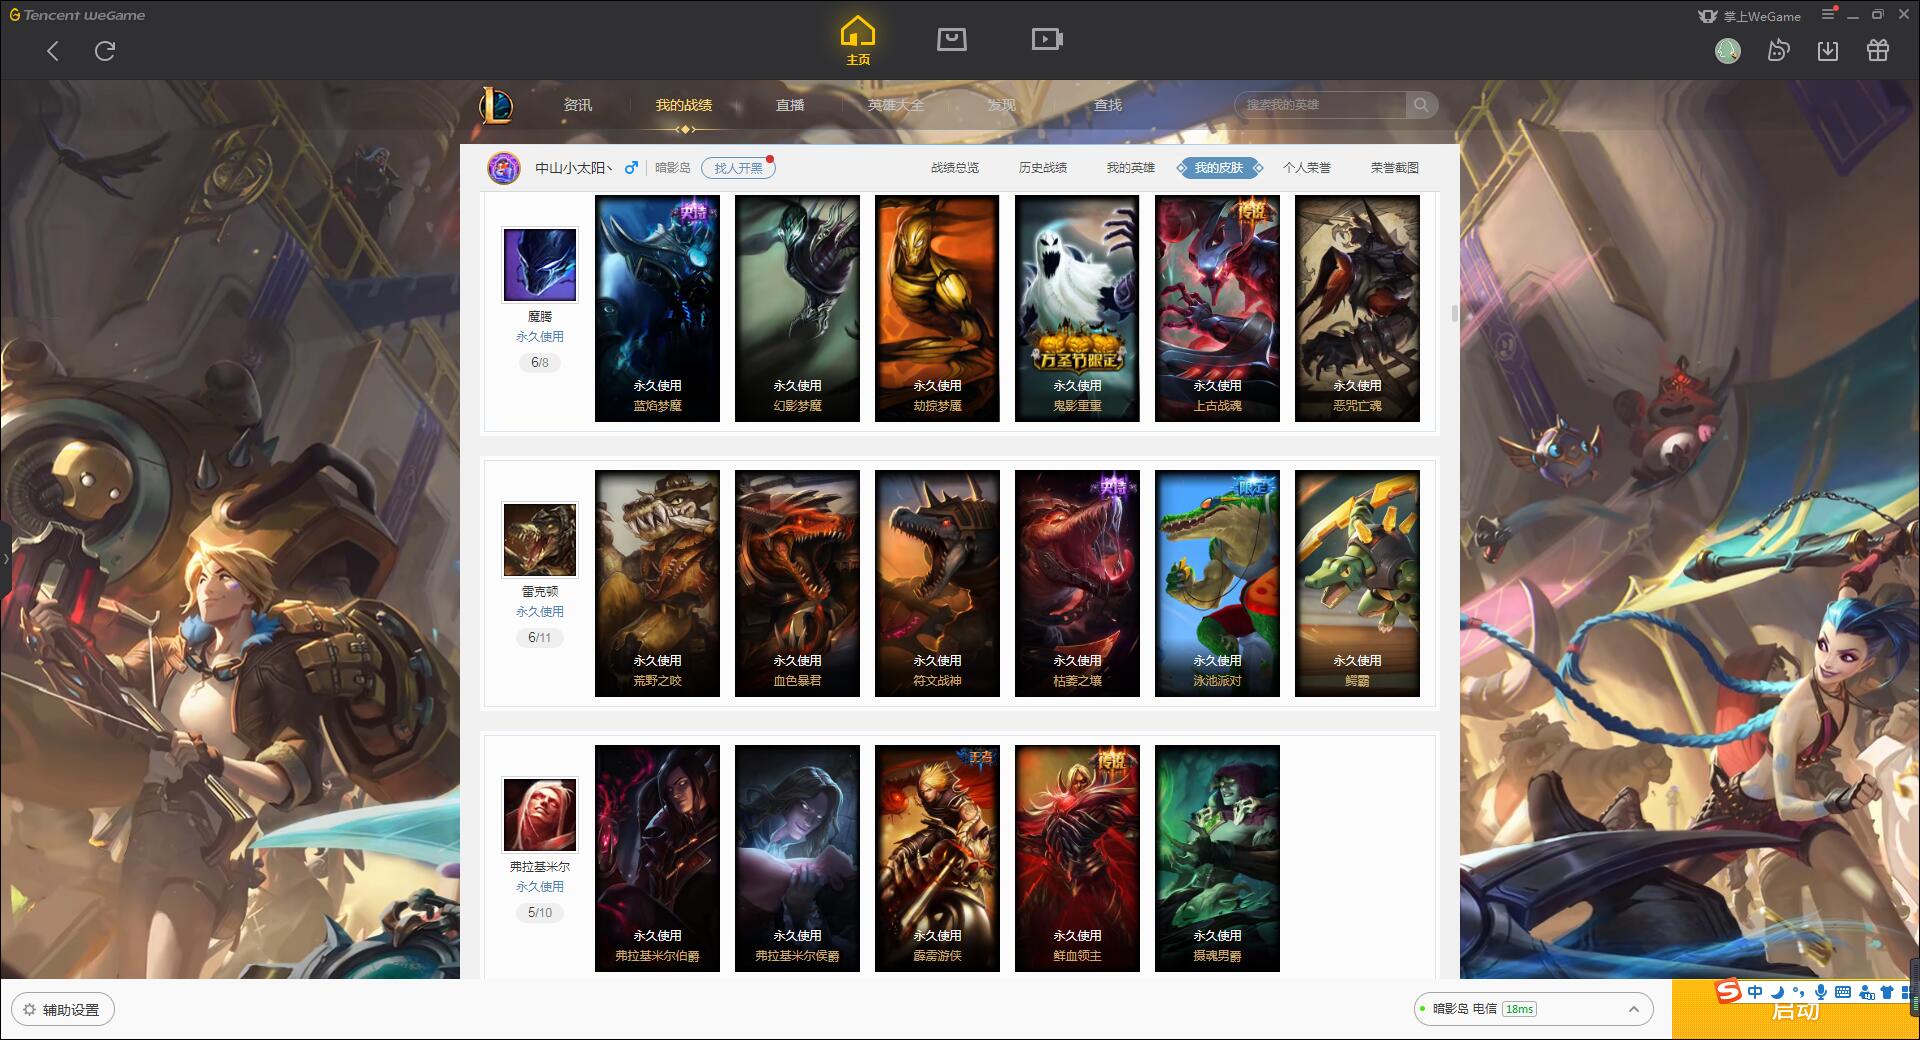Open the hamburger menu with red dot

tap(1829, 14)
